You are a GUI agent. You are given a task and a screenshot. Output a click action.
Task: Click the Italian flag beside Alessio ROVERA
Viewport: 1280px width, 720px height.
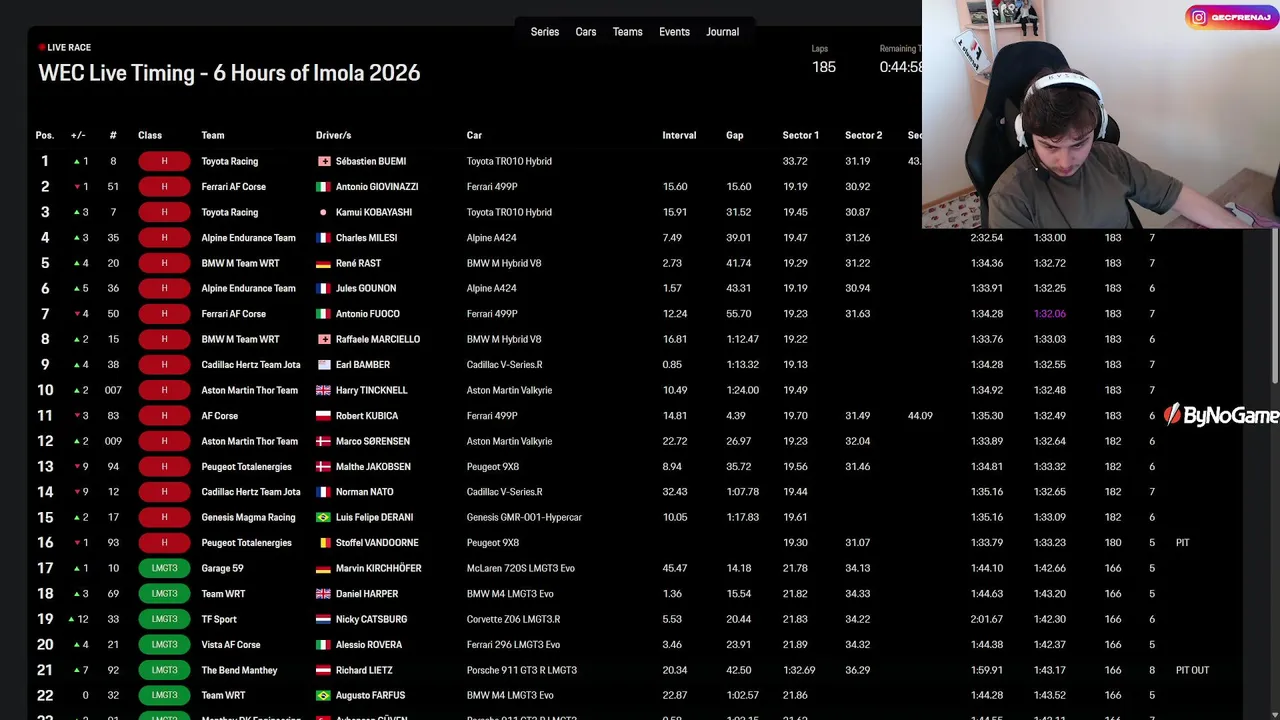tap(323, 645)
